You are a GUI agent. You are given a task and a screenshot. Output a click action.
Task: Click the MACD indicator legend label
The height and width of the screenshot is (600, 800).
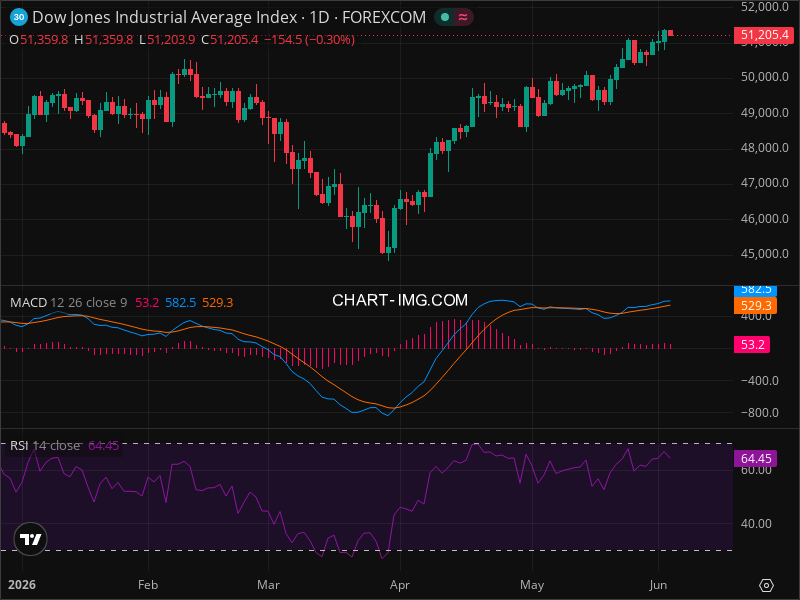(x=29, y=303)
